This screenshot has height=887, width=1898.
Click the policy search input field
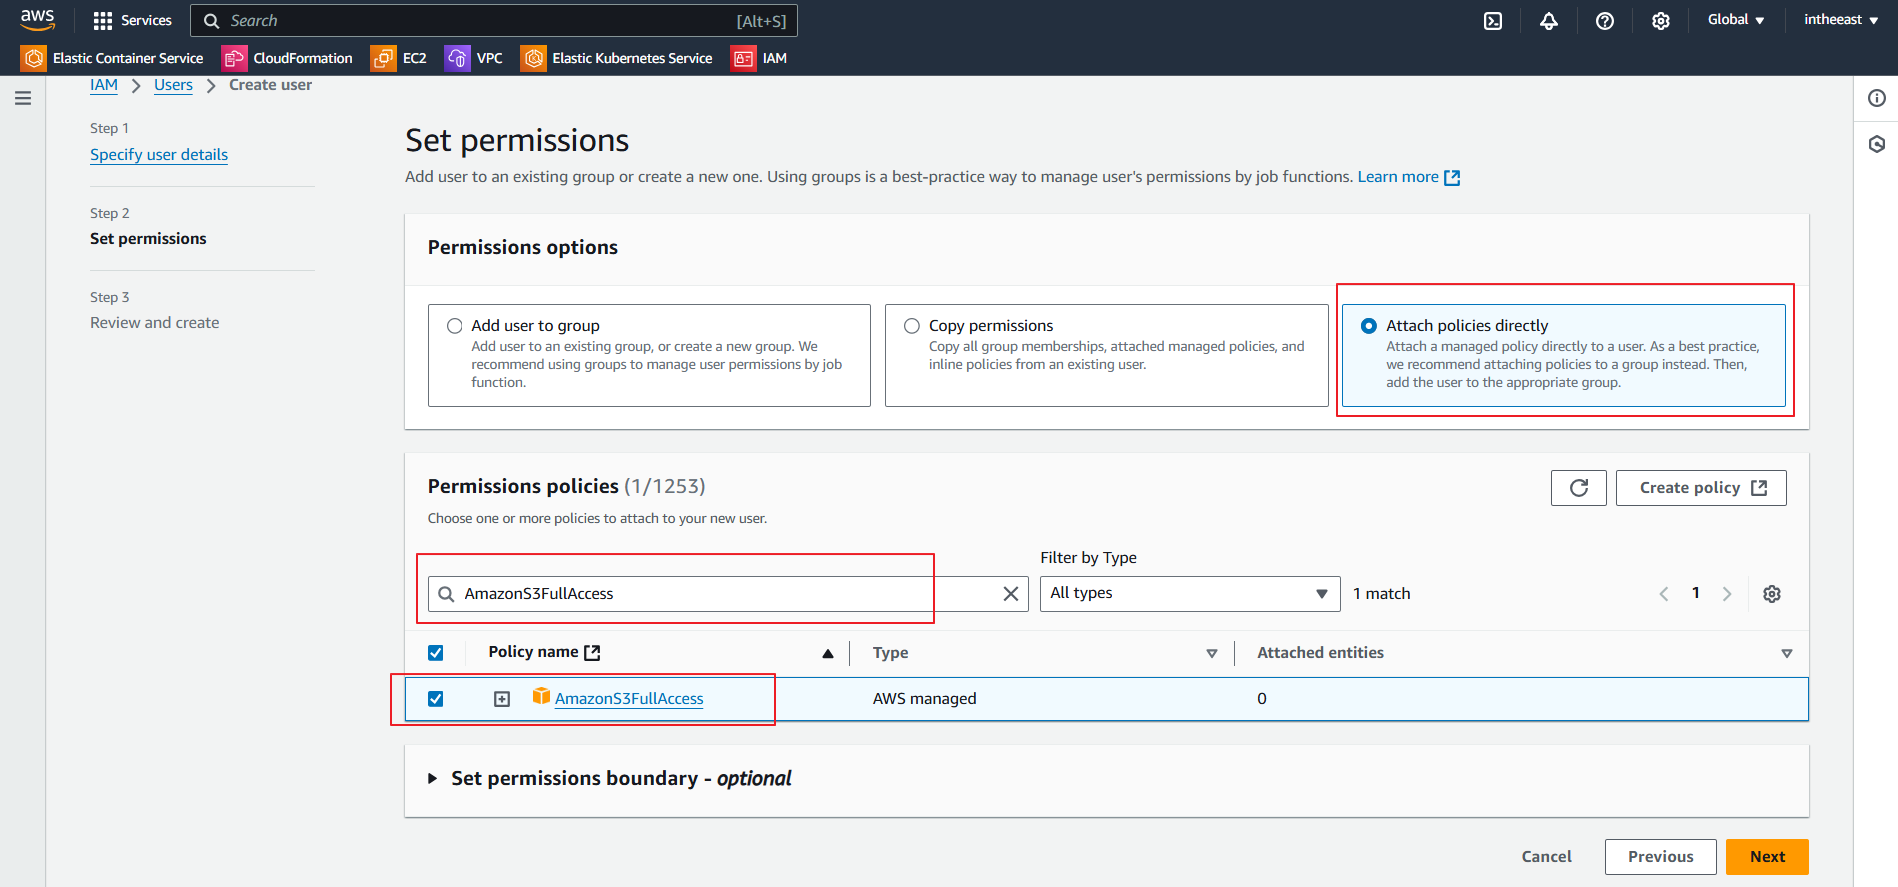coord(727,594)
